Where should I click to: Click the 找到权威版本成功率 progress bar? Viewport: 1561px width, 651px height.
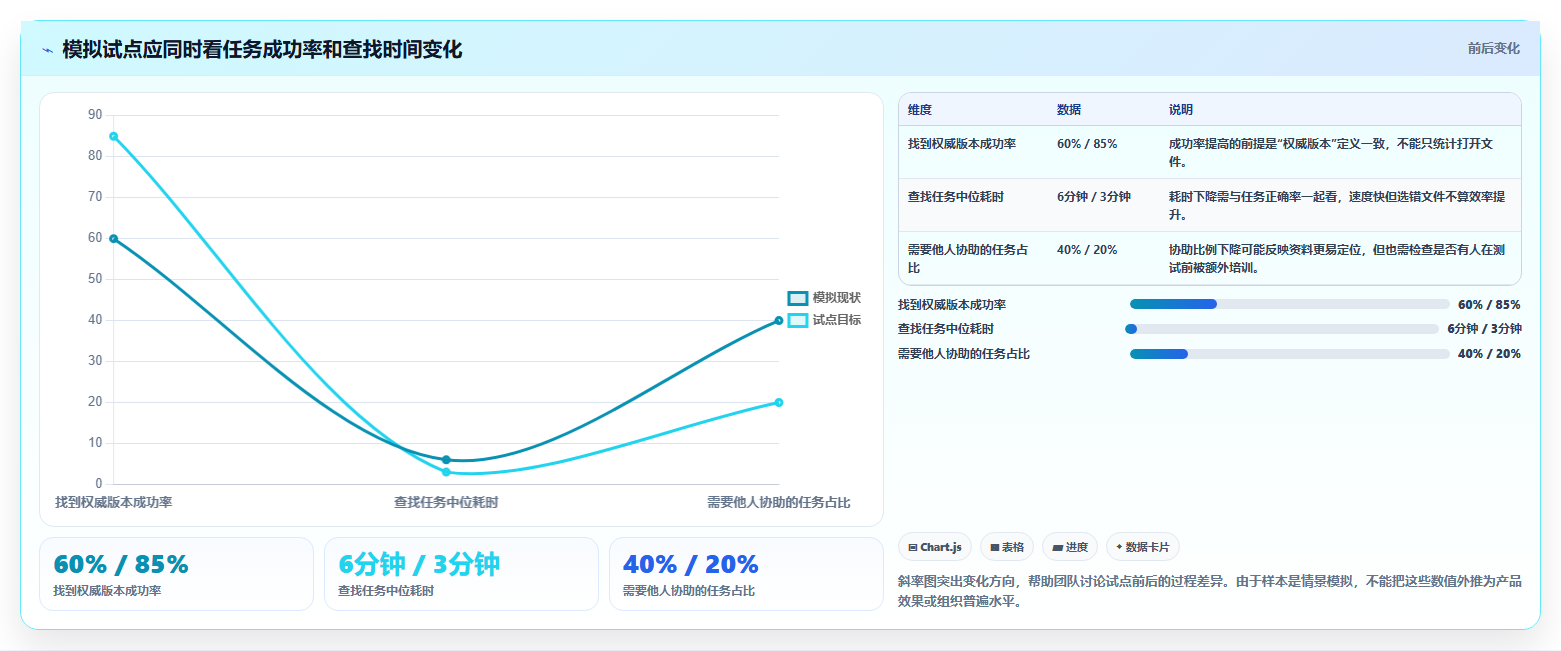1289,304
